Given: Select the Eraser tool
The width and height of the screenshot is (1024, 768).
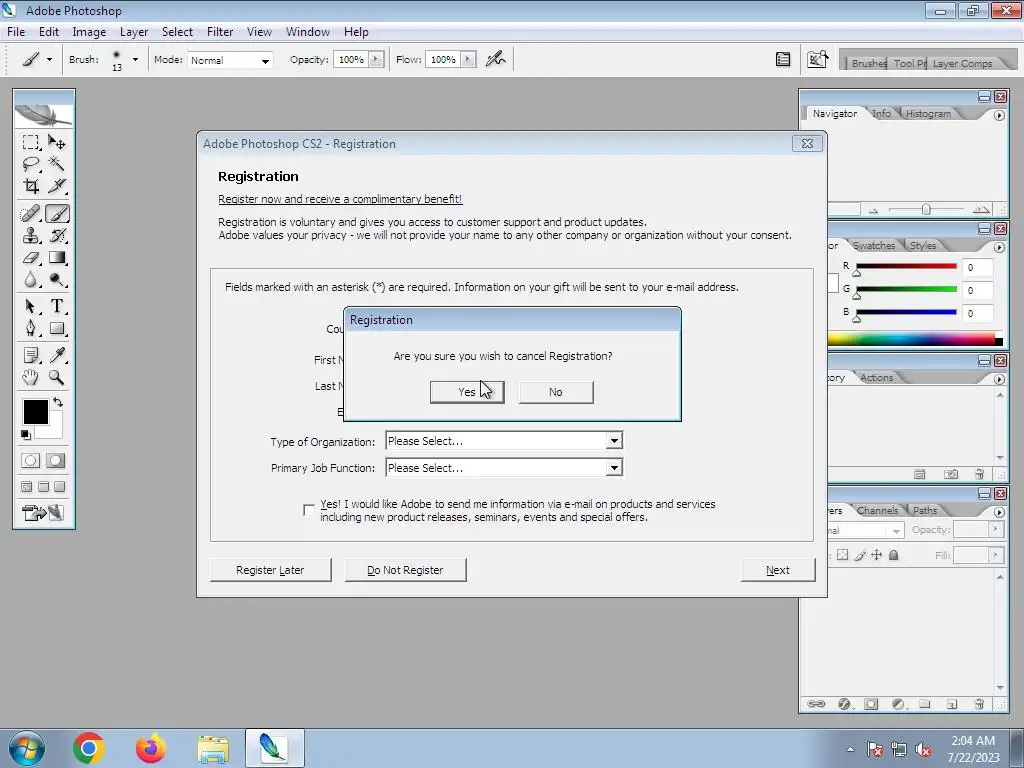Looking at the screenshot, I should click(30, 258).
